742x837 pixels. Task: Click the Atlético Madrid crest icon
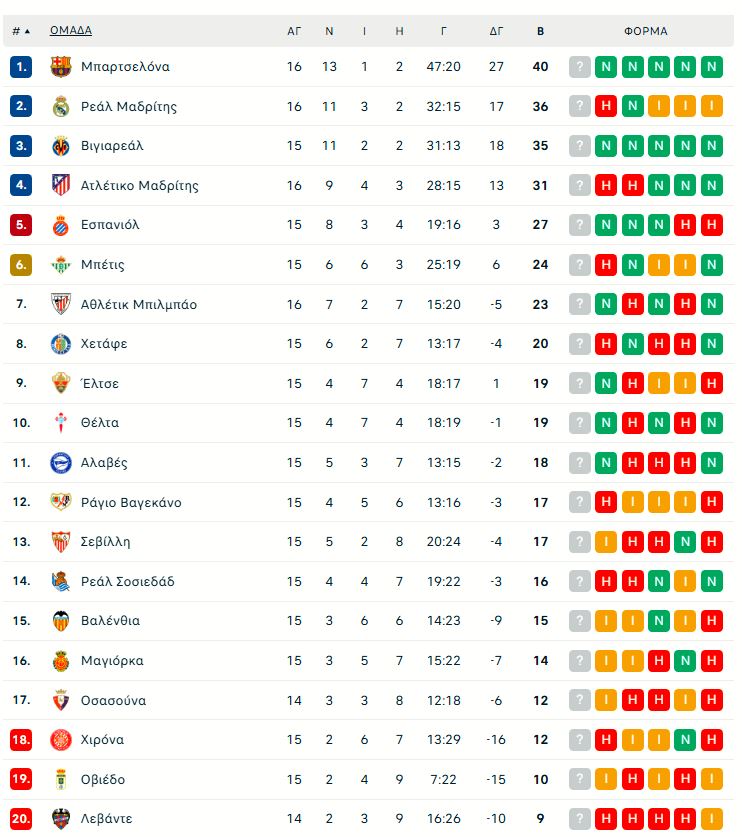pyautogui.click(x=61, y=186)
